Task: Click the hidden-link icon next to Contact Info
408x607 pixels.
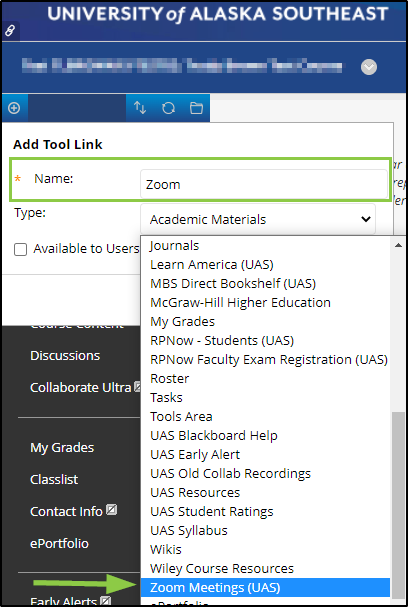Action: pos(111,509)
